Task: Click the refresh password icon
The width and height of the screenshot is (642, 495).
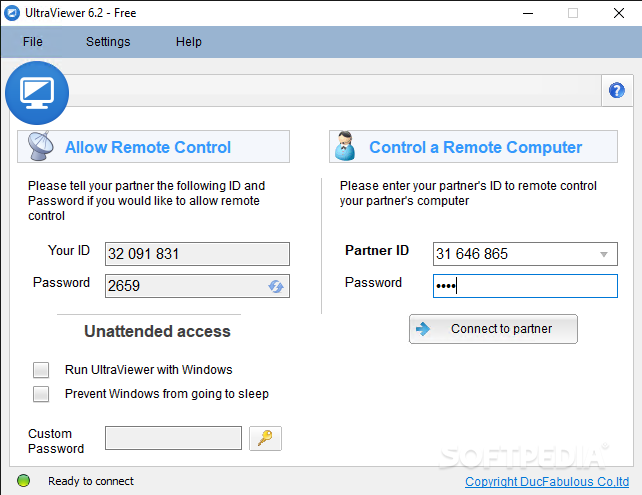Action: (x=276, y=286)
